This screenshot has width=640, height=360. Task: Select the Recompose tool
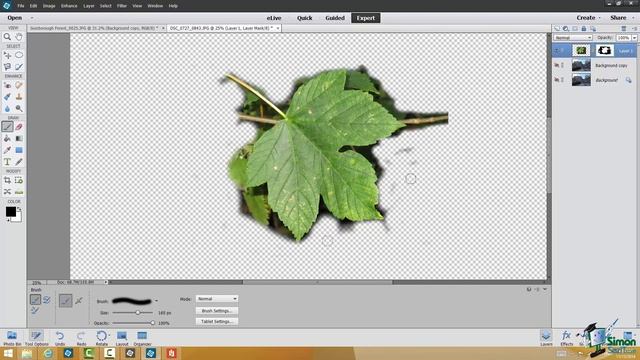click(x=19, y=180)
